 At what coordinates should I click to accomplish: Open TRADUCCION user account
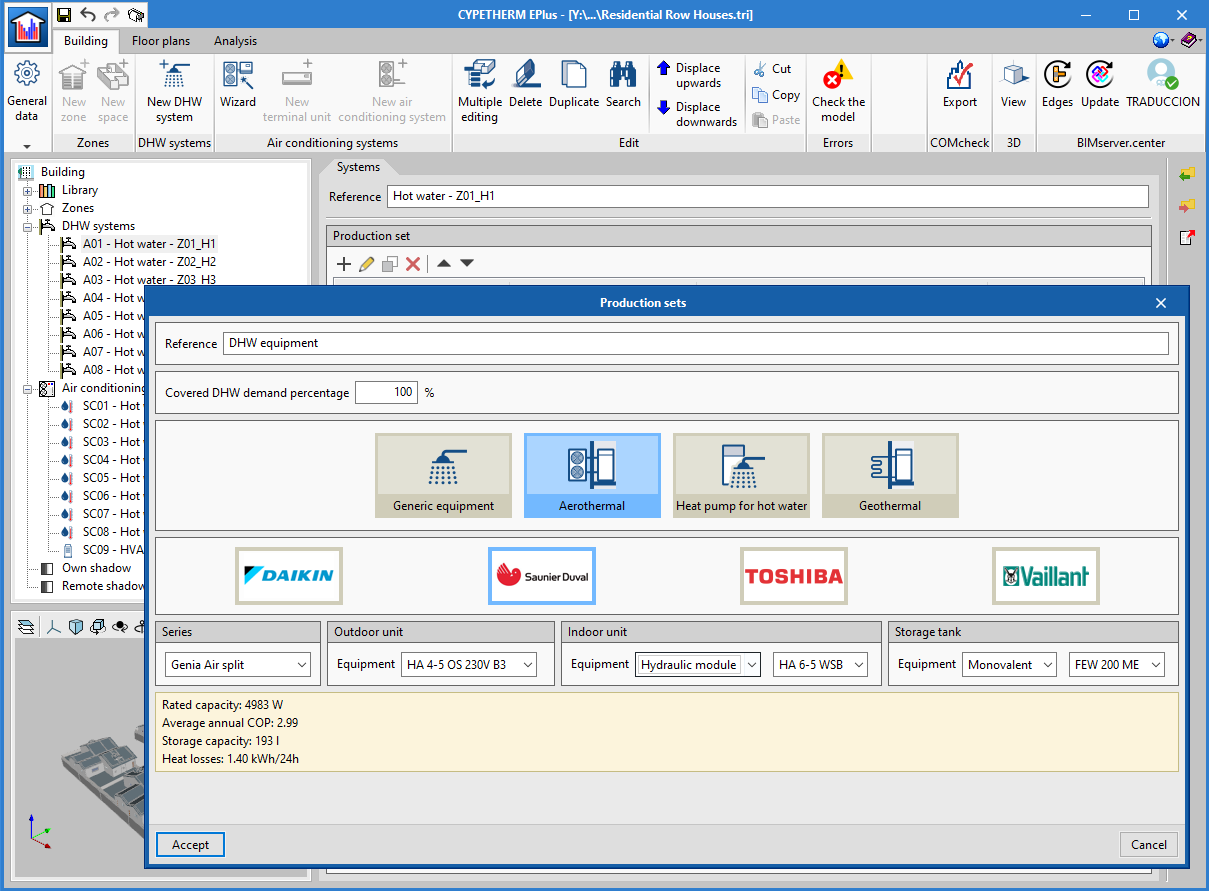tap(1163, 85)
